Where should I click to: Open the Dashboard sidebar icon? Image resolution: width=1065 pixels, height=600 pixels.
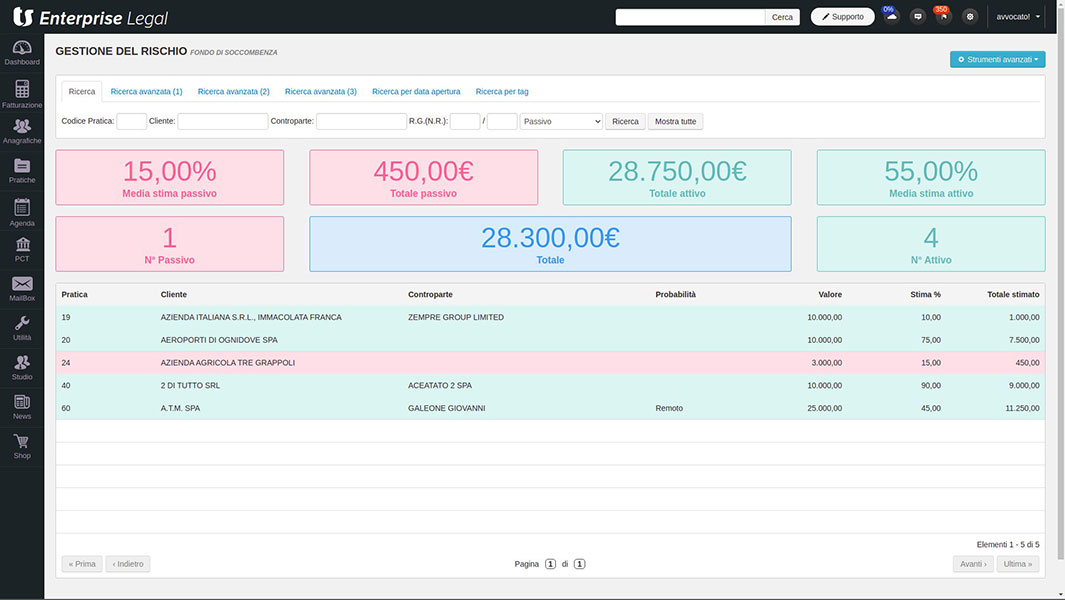pyautogui.click(x=22, y=52)
